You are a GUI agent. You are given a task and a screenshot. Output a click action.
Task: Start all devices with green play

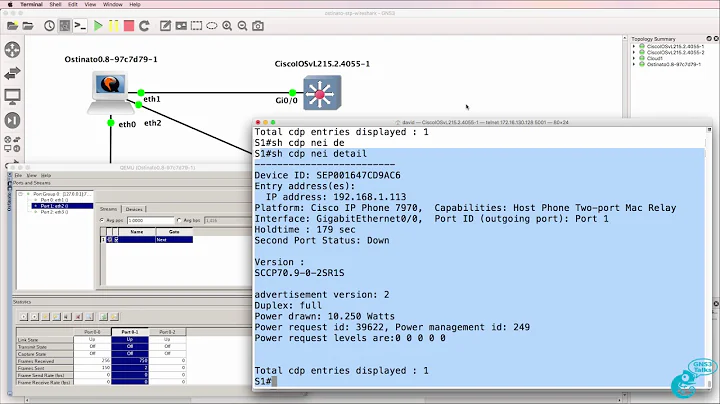pos(98,26)
